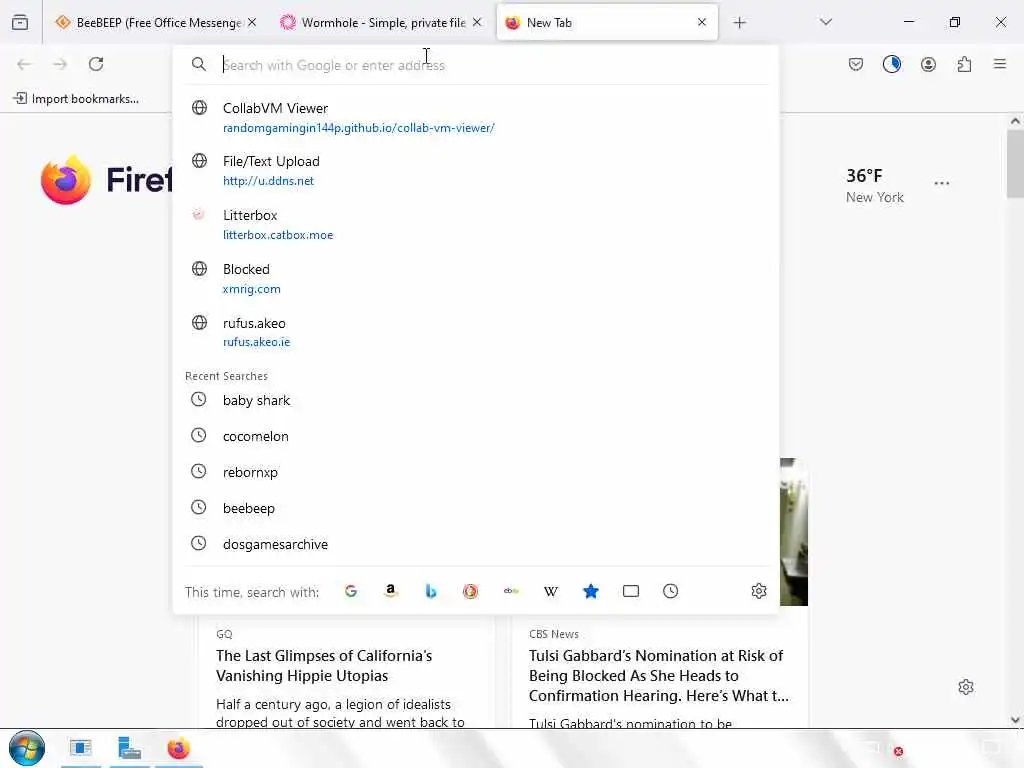Go forward one page
This screenshot has width=1024, height=768.
click(60, 64)
